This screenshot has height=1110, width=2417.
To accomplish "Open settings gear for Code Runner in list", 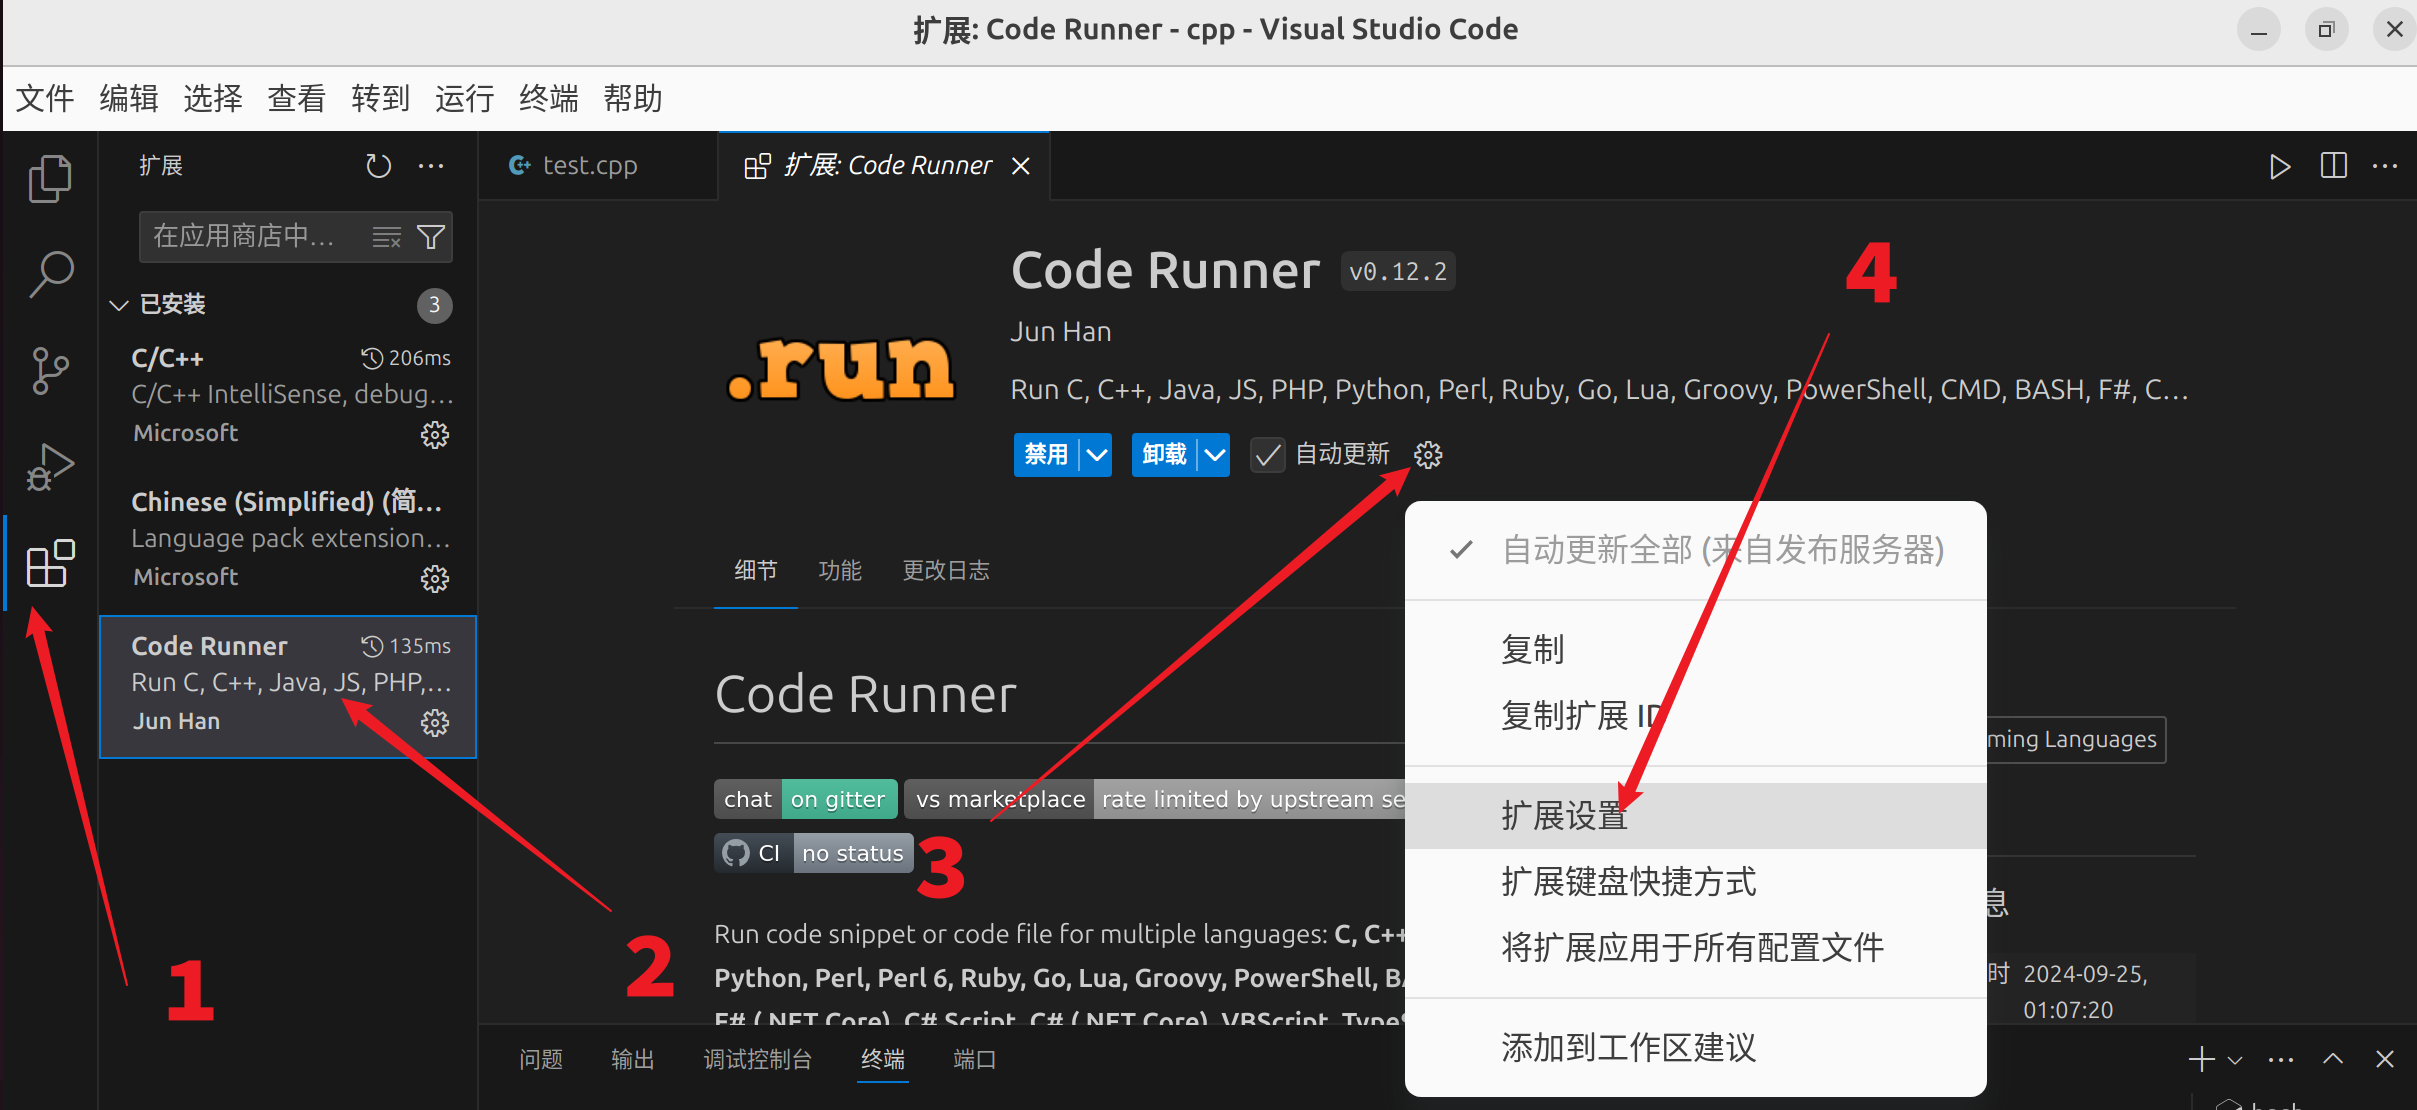I will [435, 722].
